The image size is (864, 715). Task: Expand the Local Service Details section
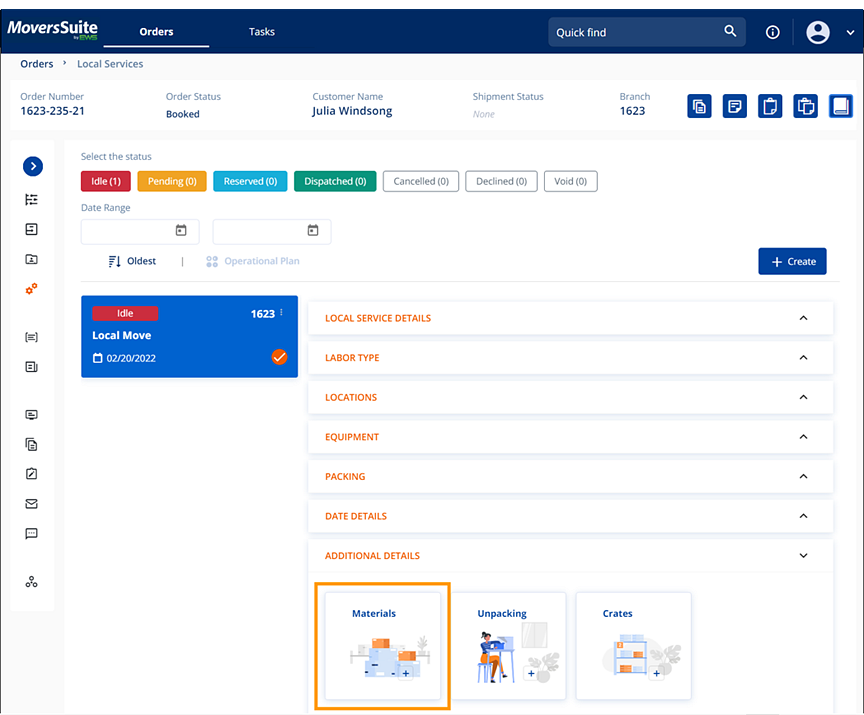click(570, 318)
